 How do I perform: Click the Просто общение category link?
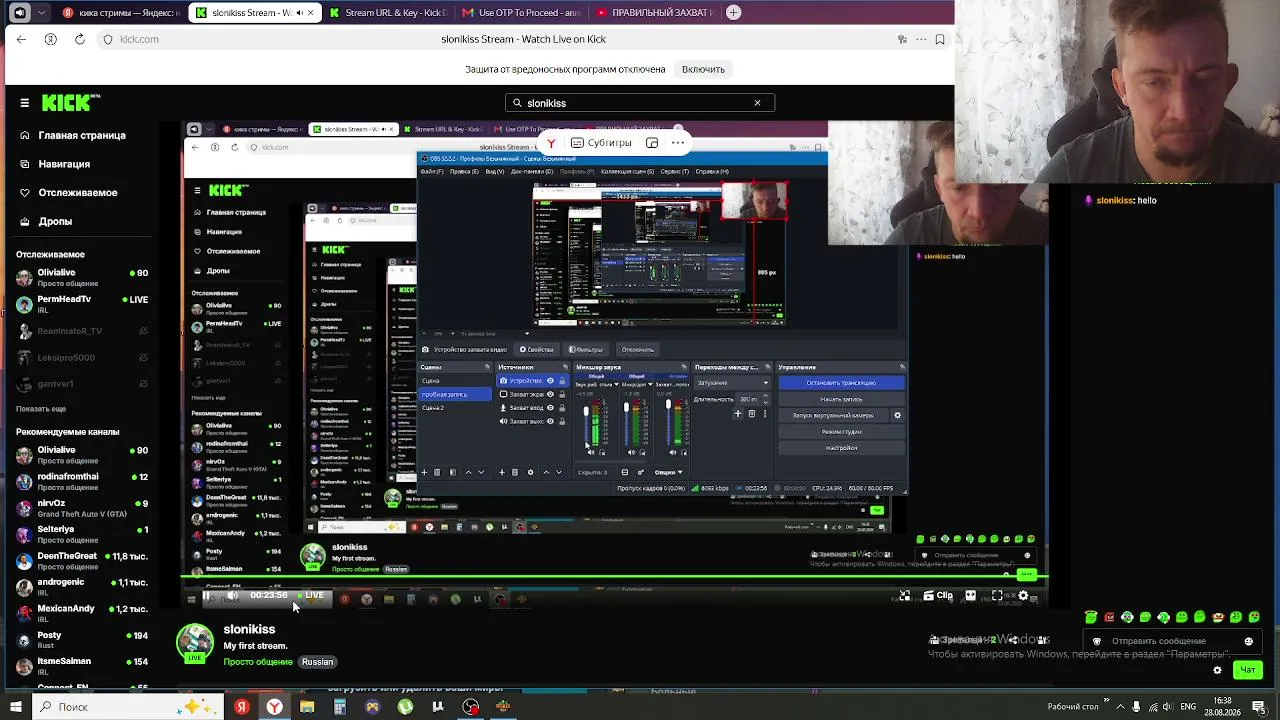[x=258, y=662]
